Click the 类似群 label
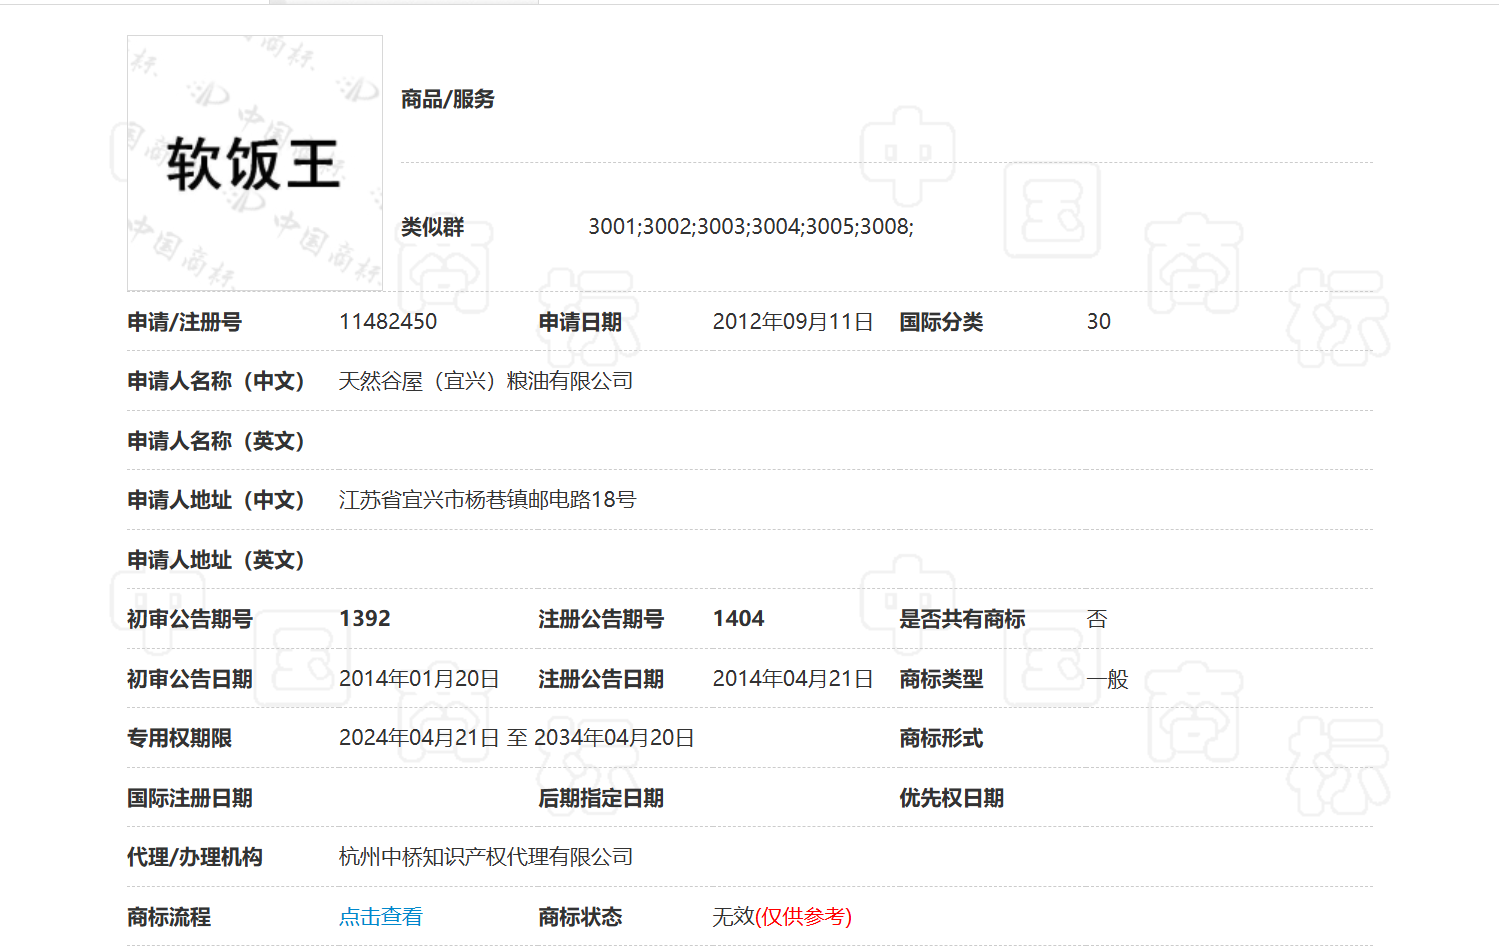The width and height of the screenshot is (1499, 949). click(x=432, y=227)
